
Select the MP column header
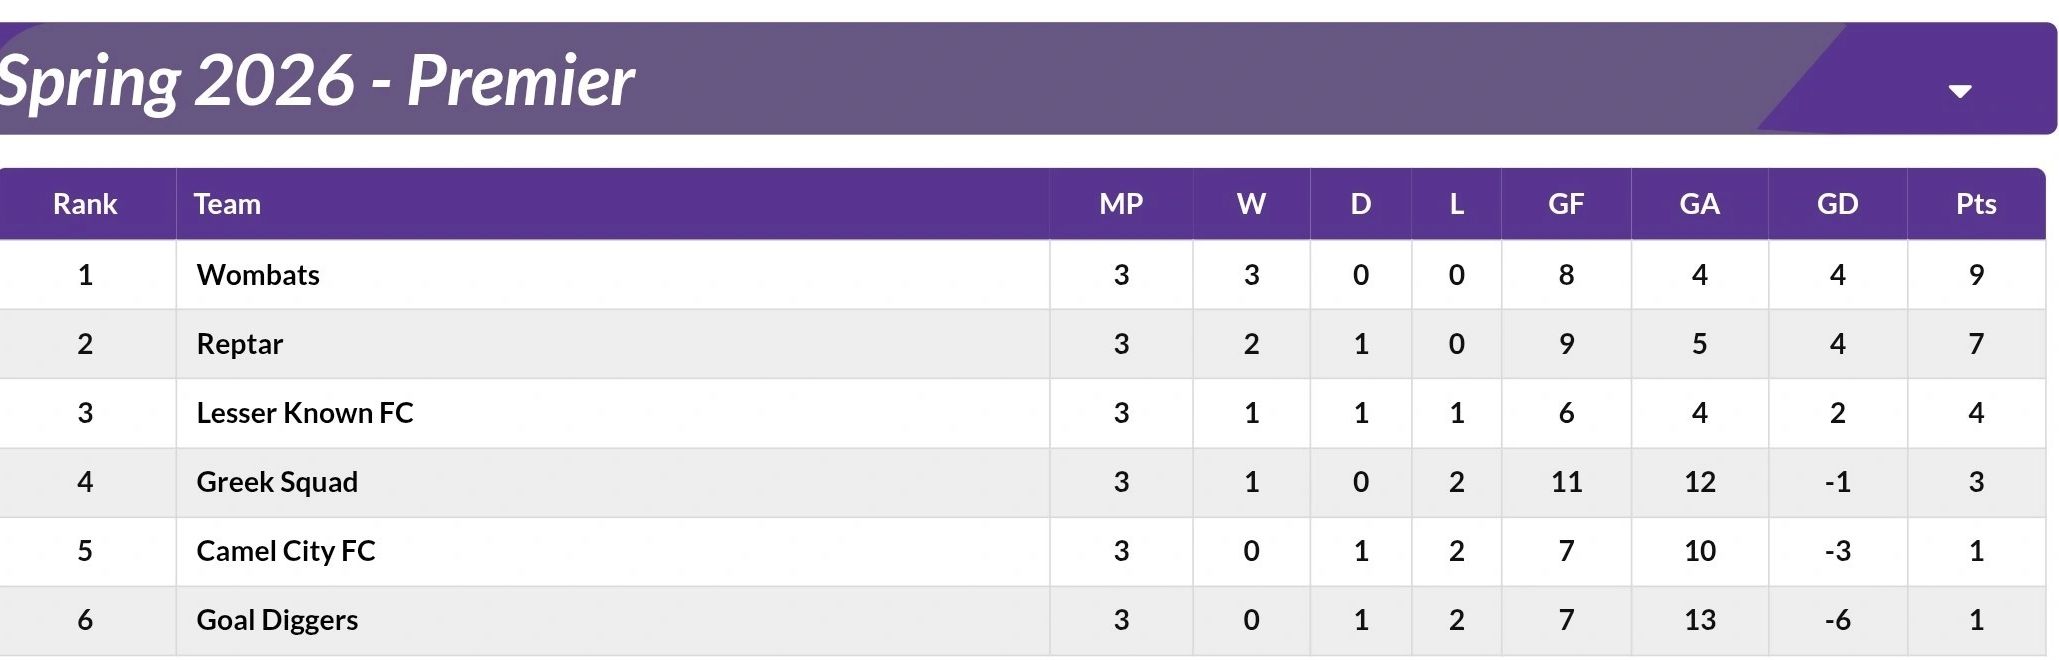[1120, 204]
